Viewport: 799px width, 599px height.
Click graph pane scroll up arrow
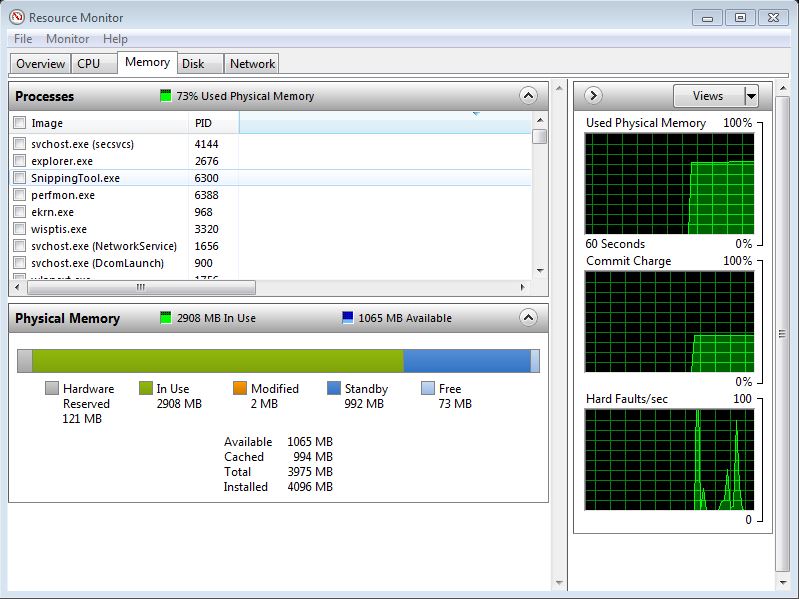pyautogui.click(x=783, y=89)
